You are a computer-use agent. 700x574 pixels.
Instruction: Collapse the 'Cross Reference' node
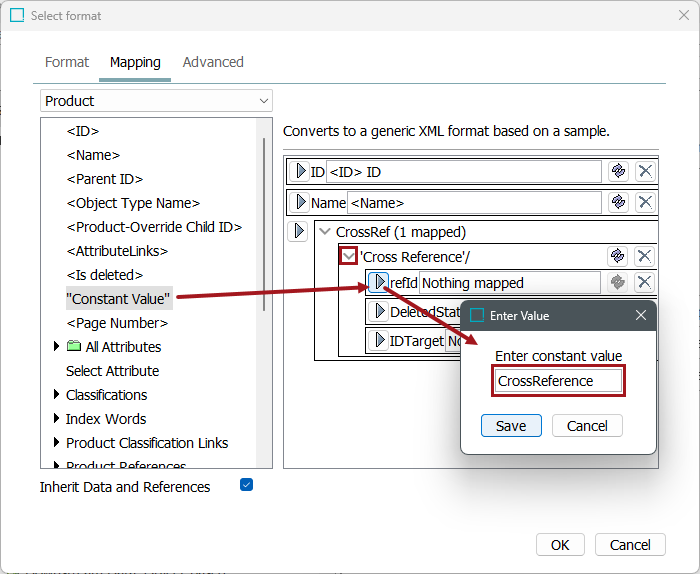coord(348,256)
